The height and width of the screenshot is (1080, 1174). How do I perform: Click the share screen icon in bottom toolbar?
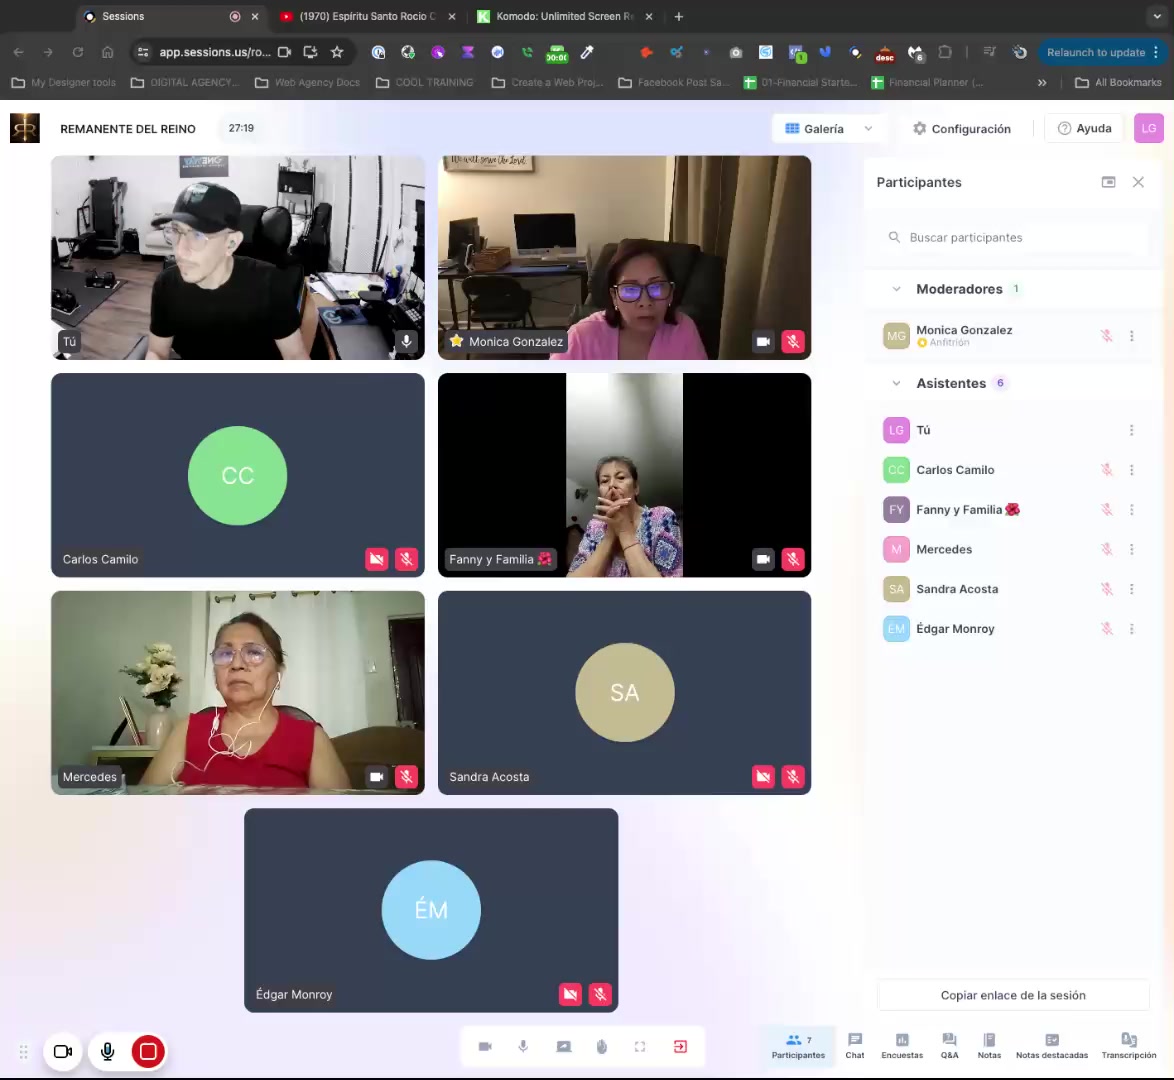pyautogui.click(x=564, y=1046)
